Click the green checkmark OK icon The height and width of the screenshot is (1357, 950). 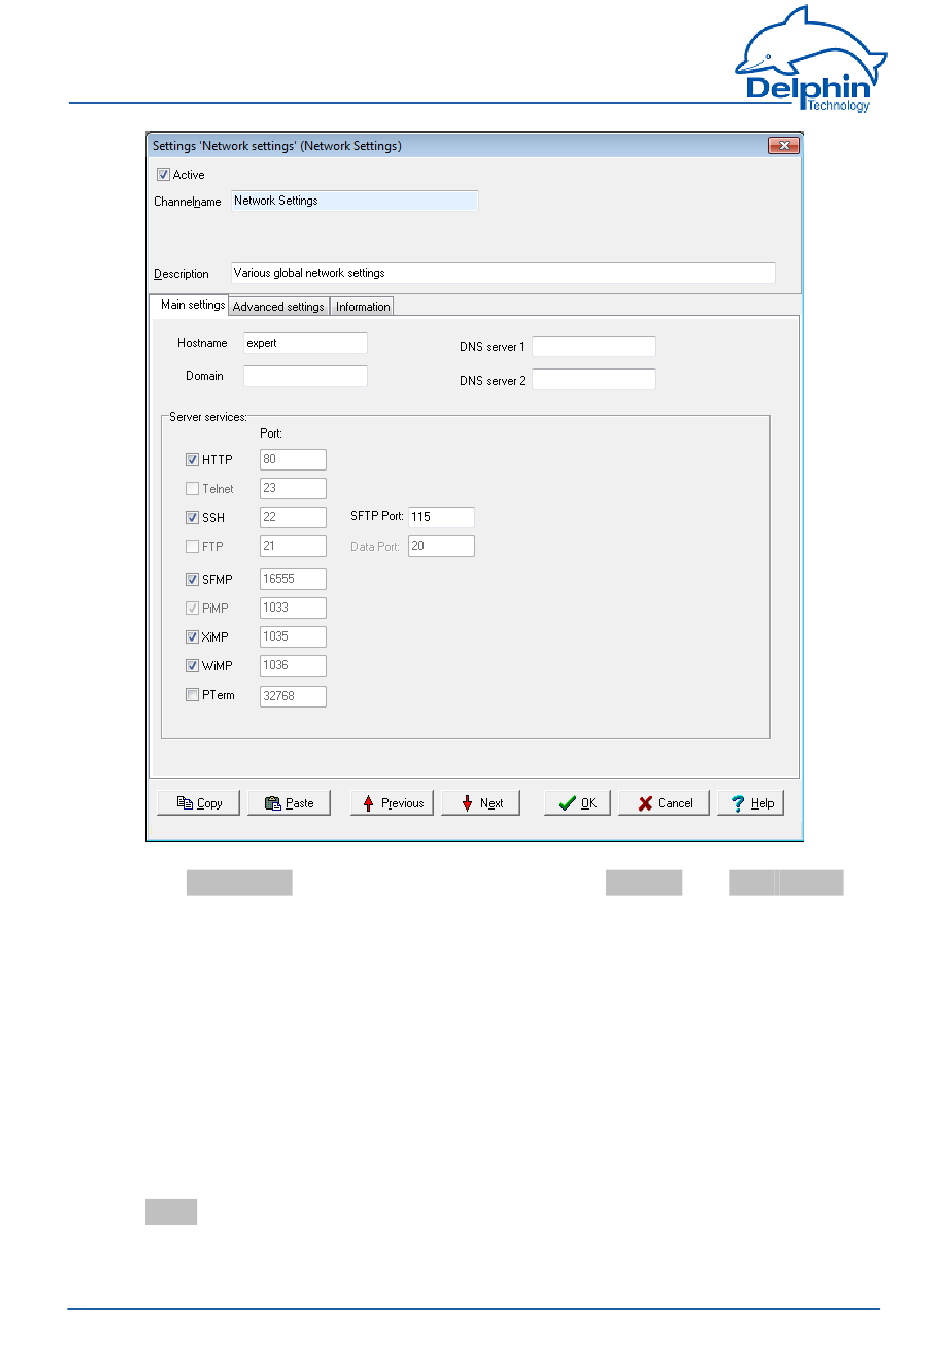(567, 803)
